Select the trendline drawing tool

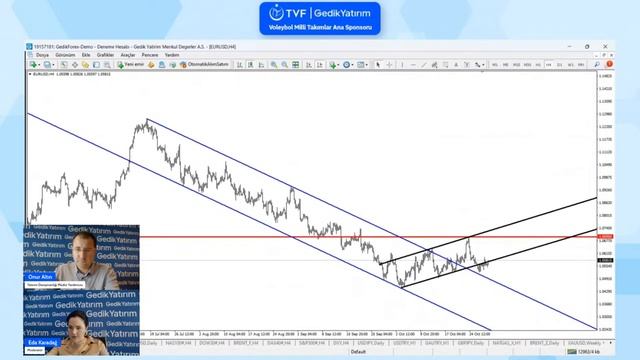[x=424, y=64]
